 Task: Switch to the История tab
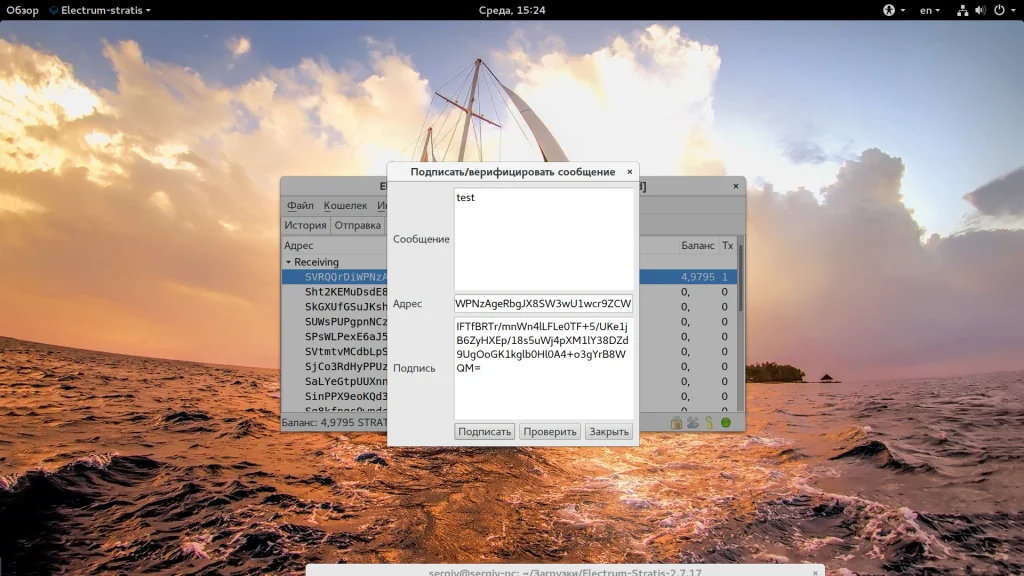[x=305, y=225]
